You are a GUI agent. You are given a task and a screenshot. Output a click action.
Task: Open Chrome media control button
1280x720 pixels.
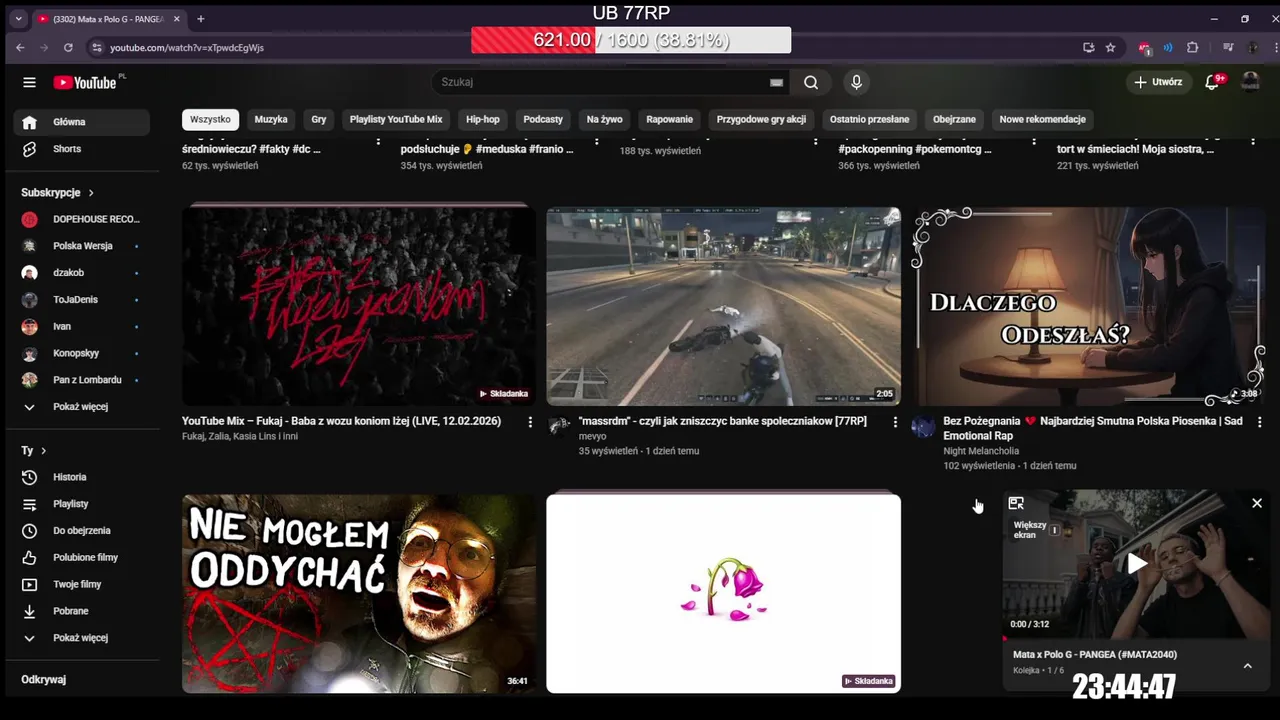[x=1228, y=47]
